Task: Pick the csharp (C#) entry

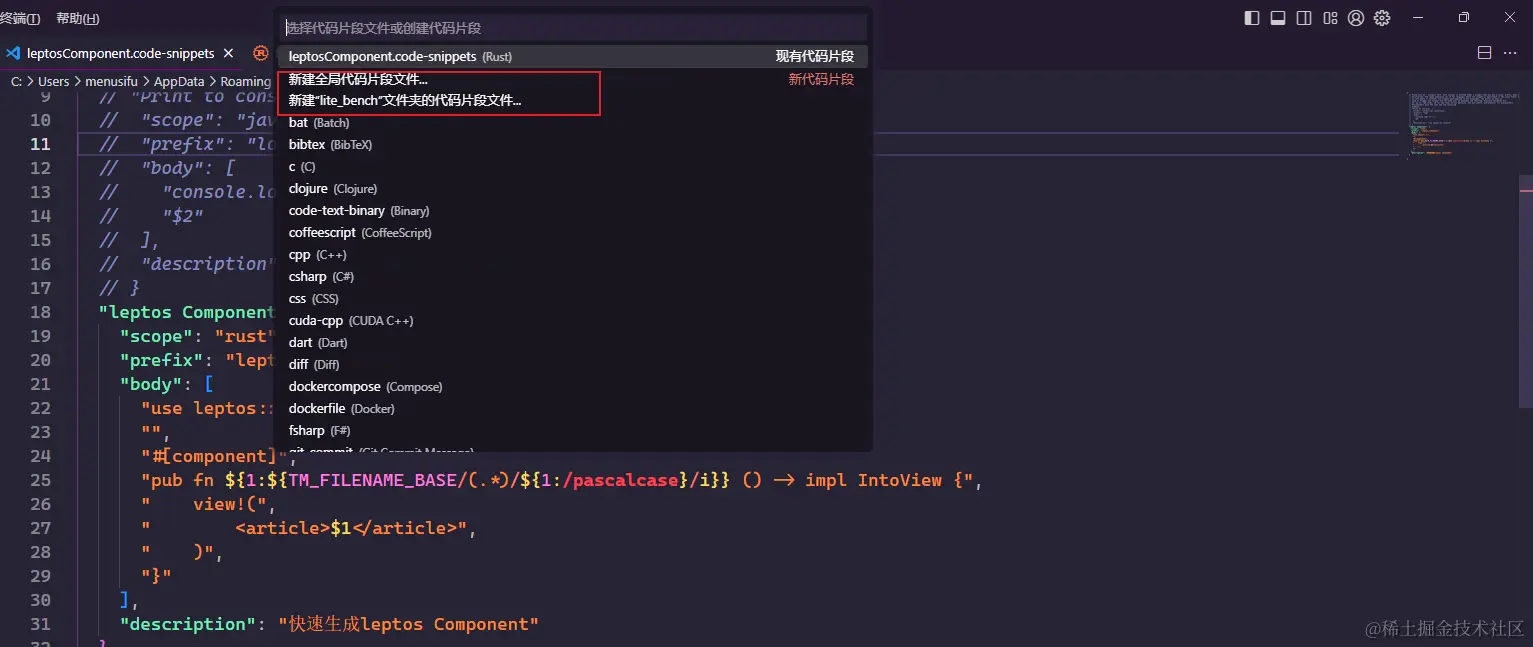Action: pyautogui.click(x=572, y=277)
